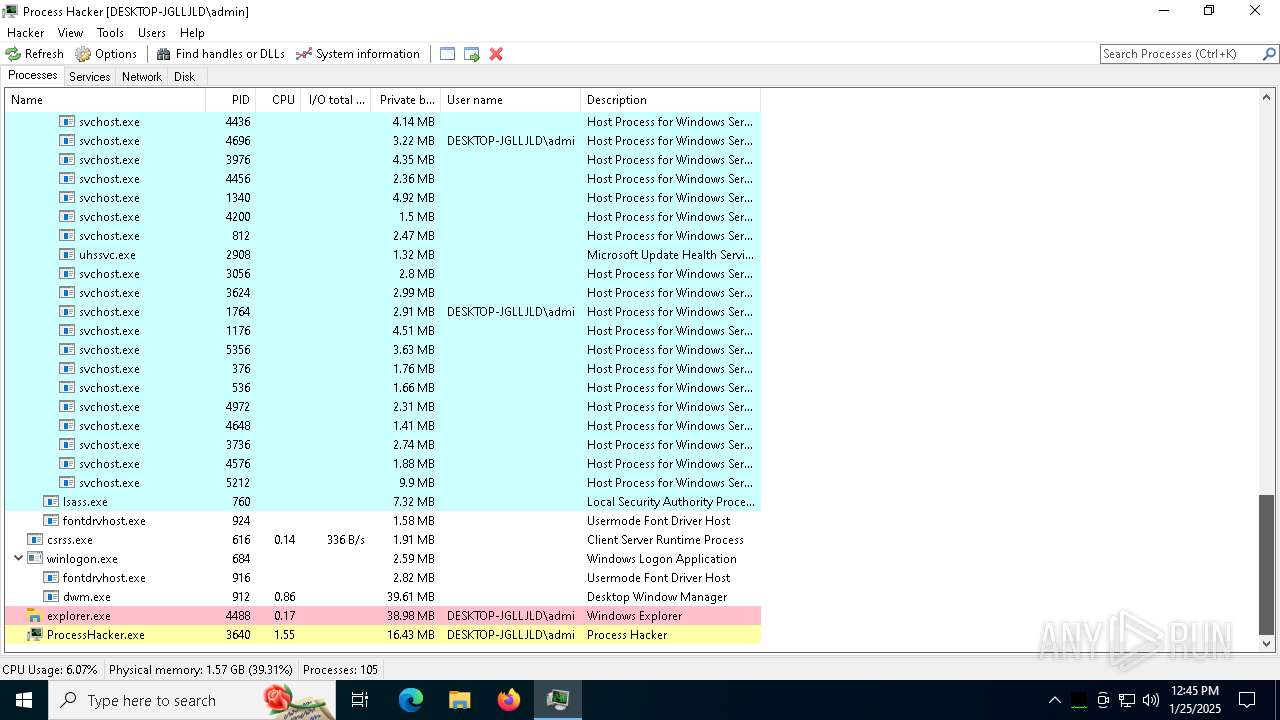1280x720 pixels.
Task: Select the ProcessHacker.exe process icon
Action: tap(35, 635)
